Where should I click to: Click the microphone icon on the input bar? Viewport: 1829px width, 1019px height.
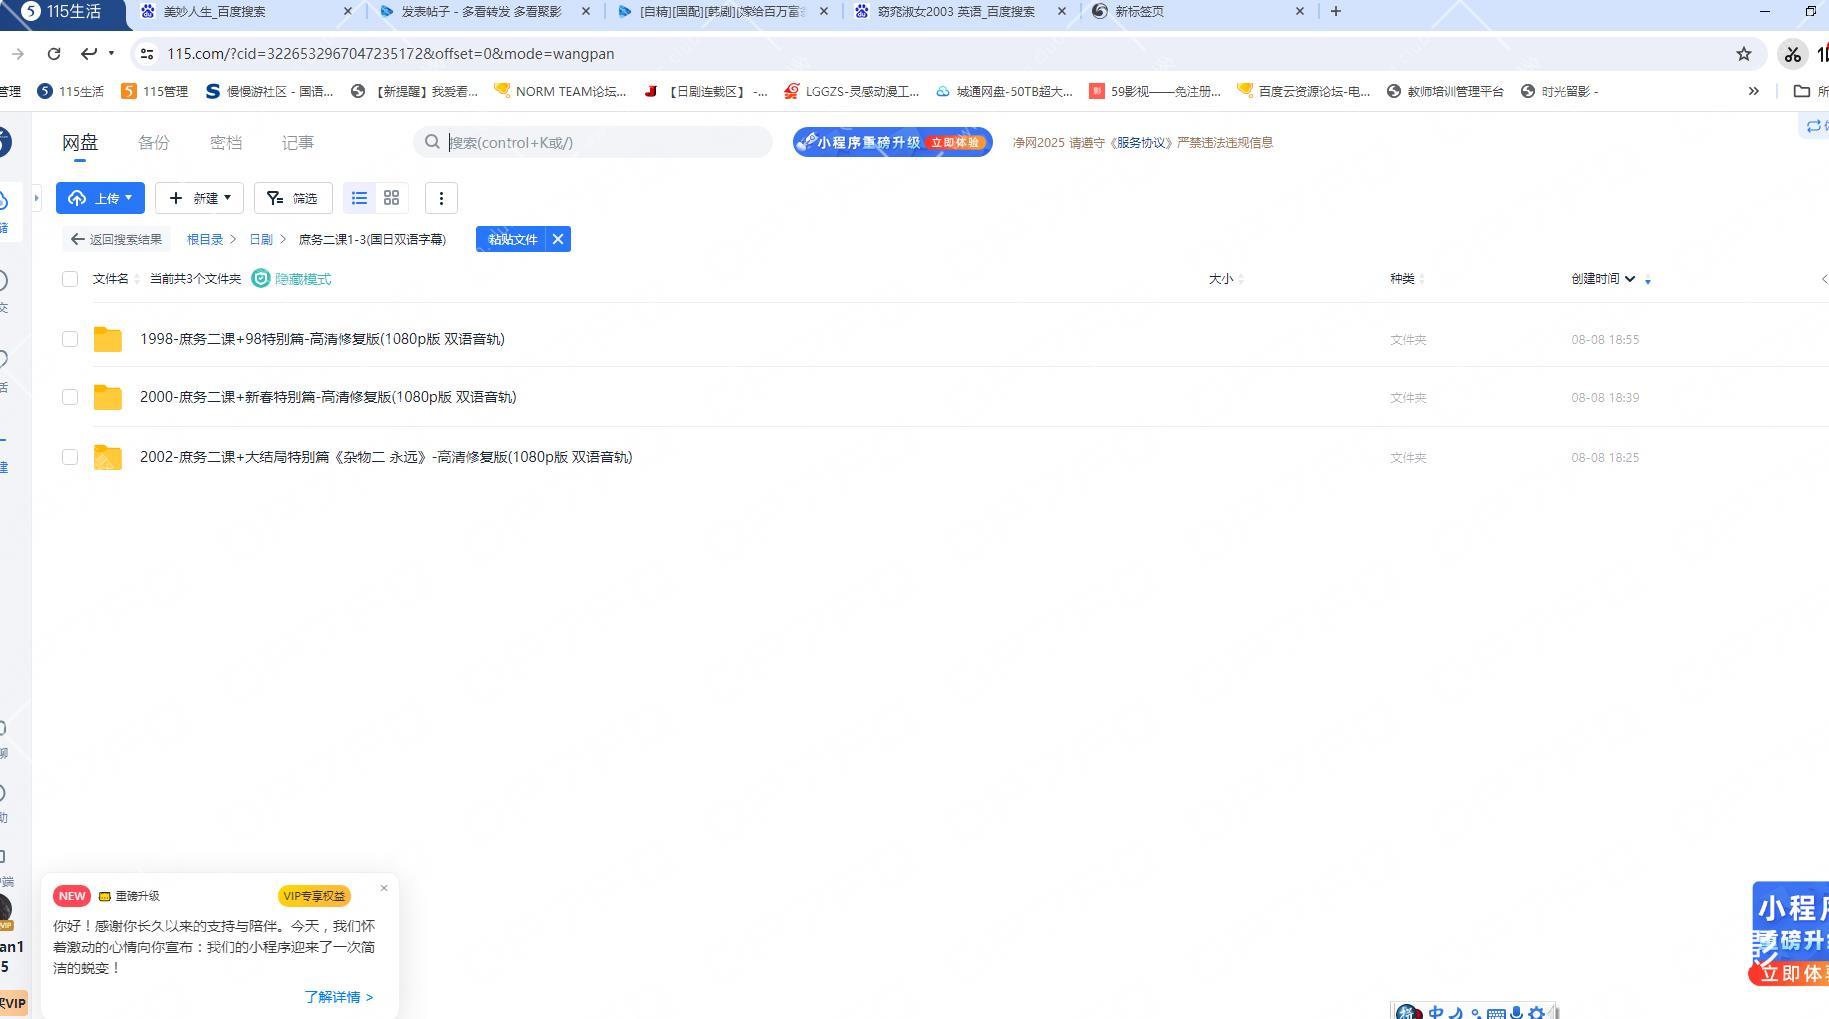(1516, 1013)
